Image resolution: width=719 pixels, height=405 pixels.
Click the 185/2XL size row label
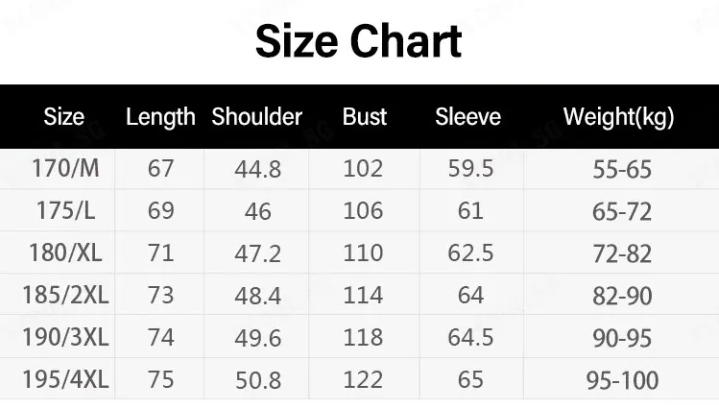pyautogui.click(x=65, y=295)
